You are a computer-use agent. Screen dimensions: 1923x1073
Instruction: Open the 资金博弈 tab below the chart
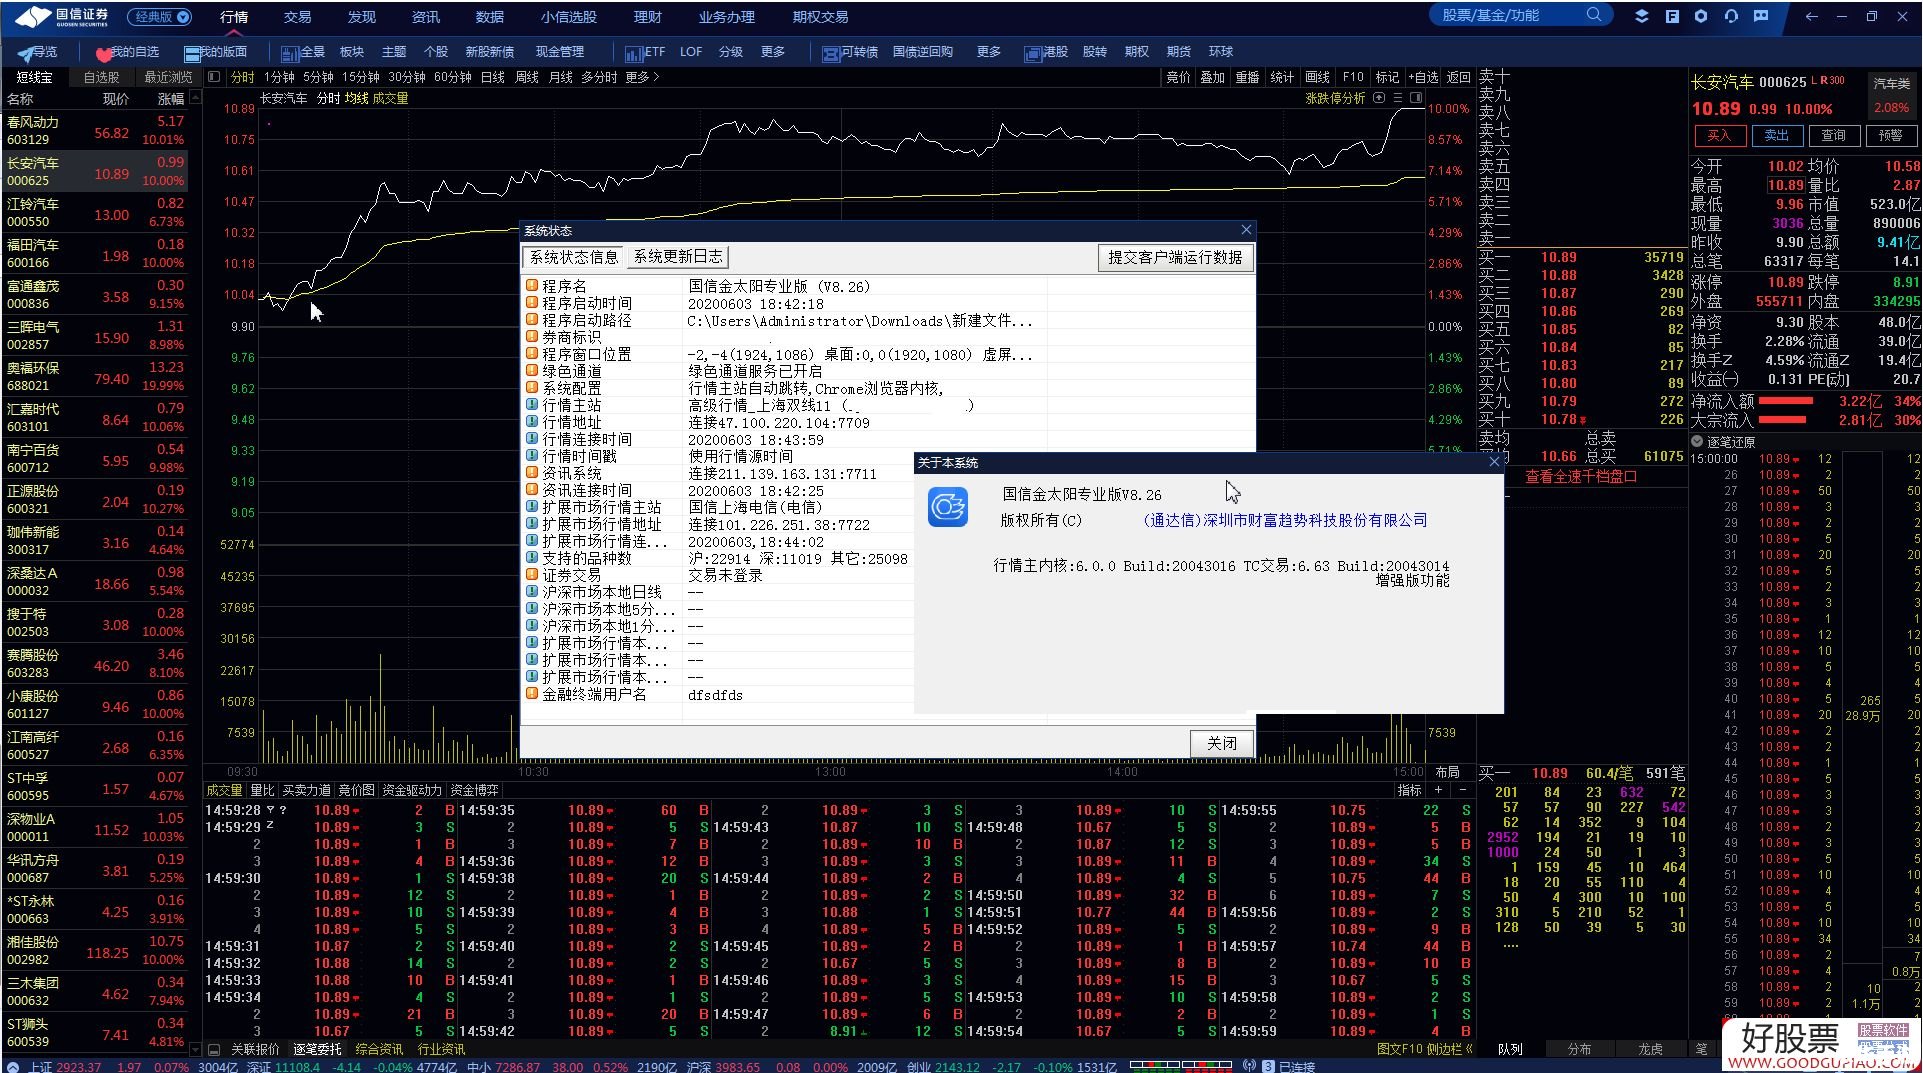(474, 790)
